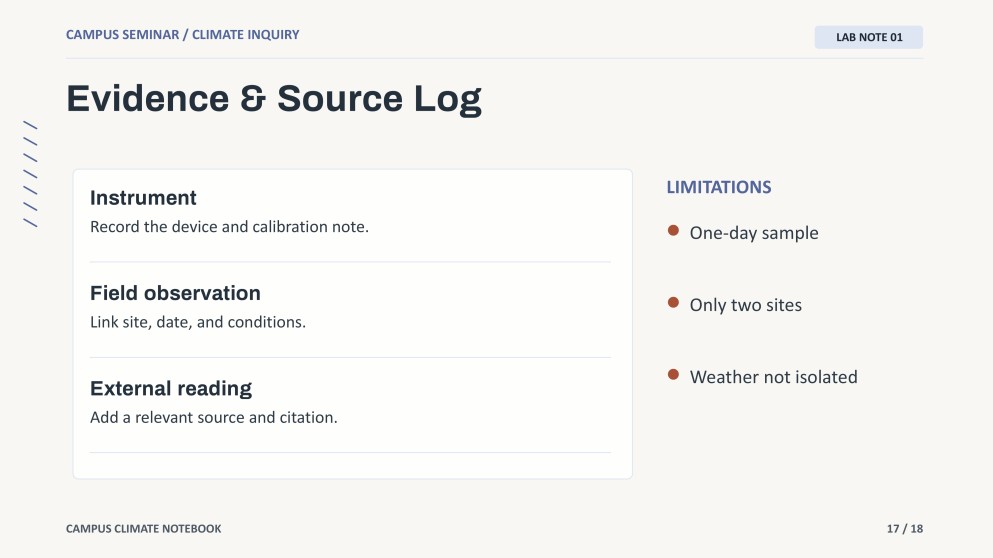
Task: Click 'Add a relevant source and citation.'
Action: pyautogui.click(x=213, y=417)
